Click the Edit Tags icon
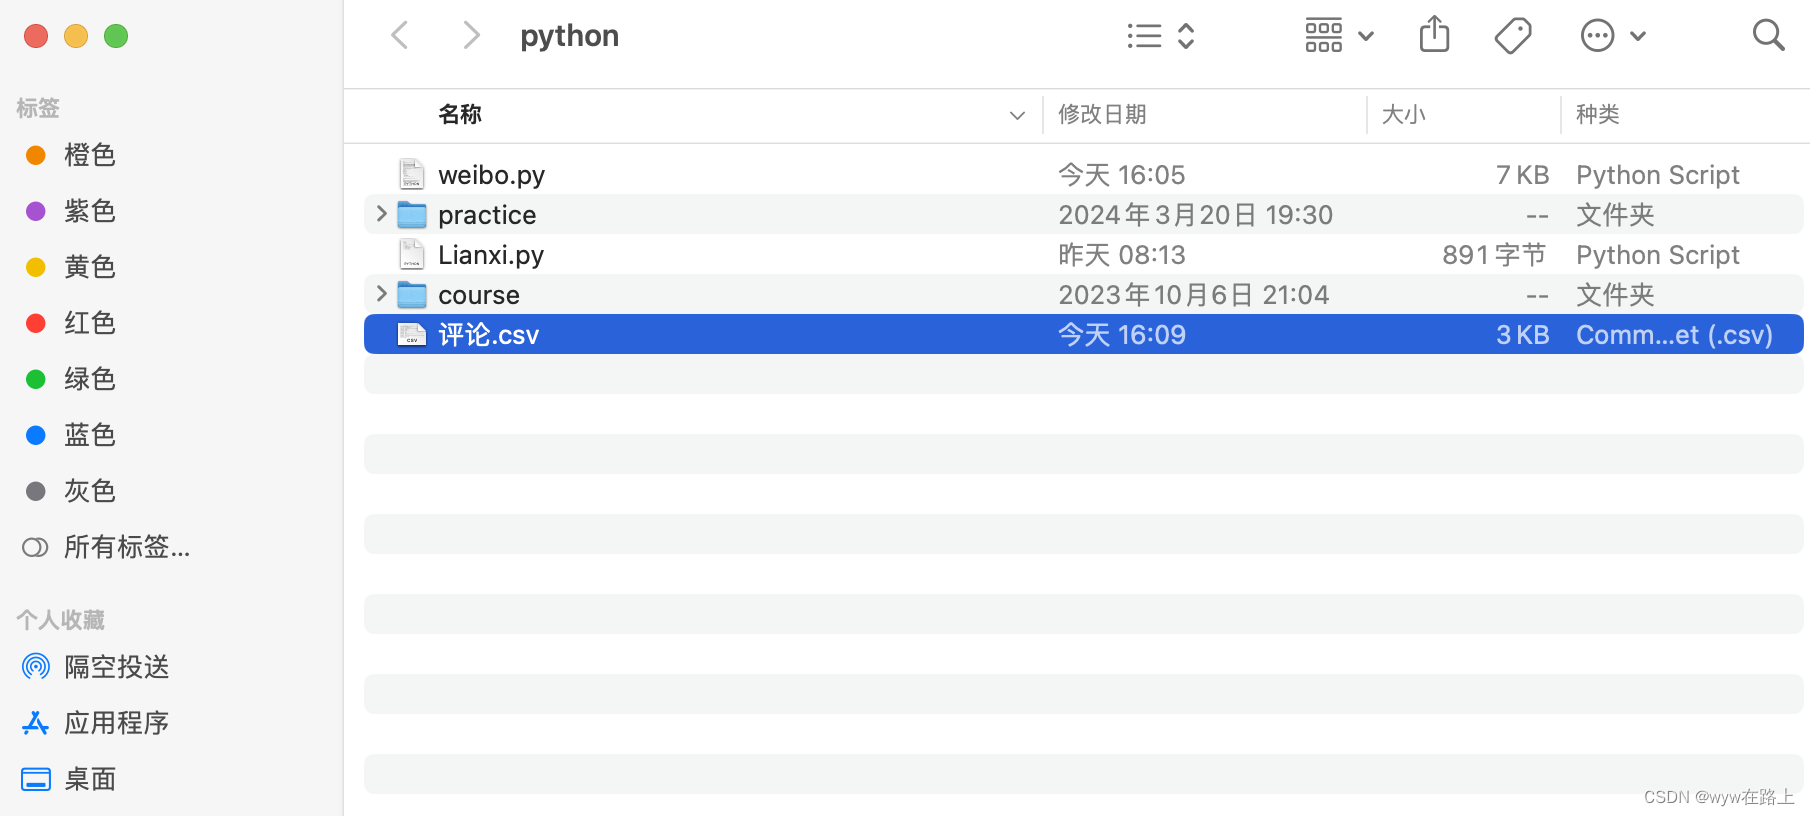The height and width of the screenshot is (816, 1810). click(1513, 36)
